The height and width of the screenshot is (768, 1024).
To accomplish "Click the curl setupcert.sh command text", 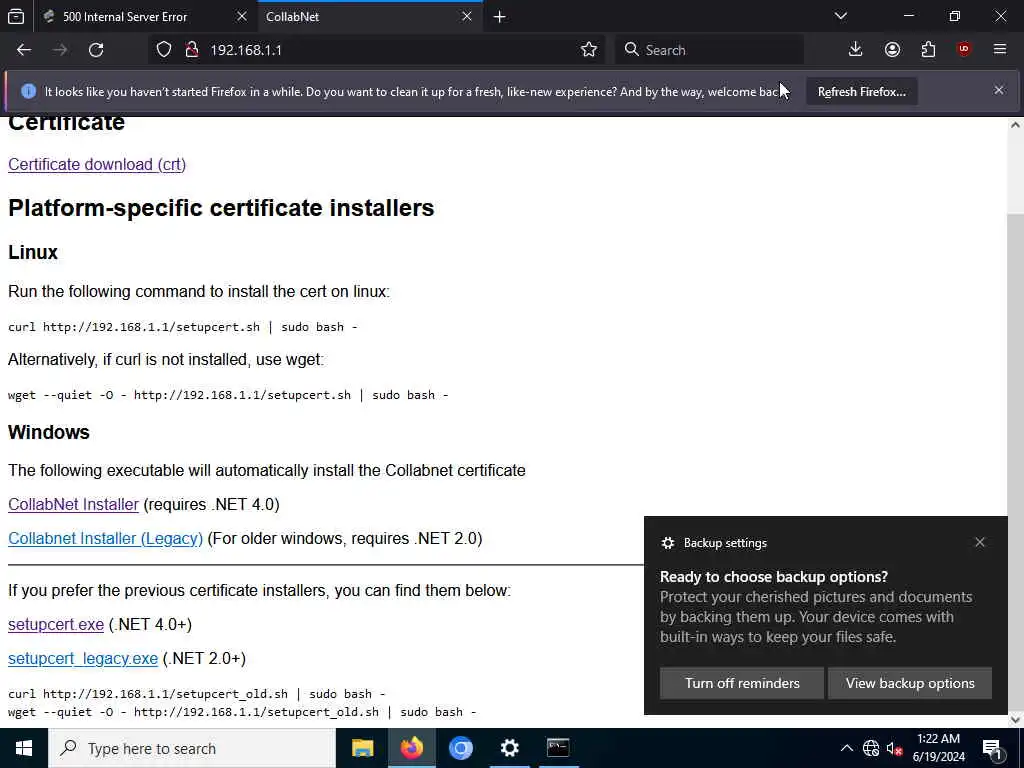I will point(182,327).
